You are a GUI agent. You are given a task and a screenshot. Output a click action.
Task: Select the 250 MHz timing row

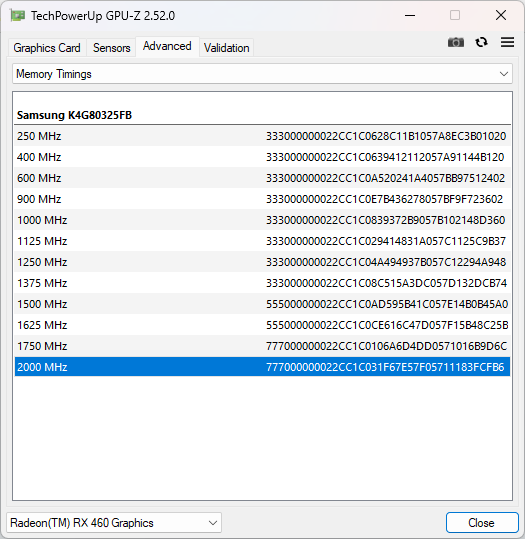[x=262, y=136]
